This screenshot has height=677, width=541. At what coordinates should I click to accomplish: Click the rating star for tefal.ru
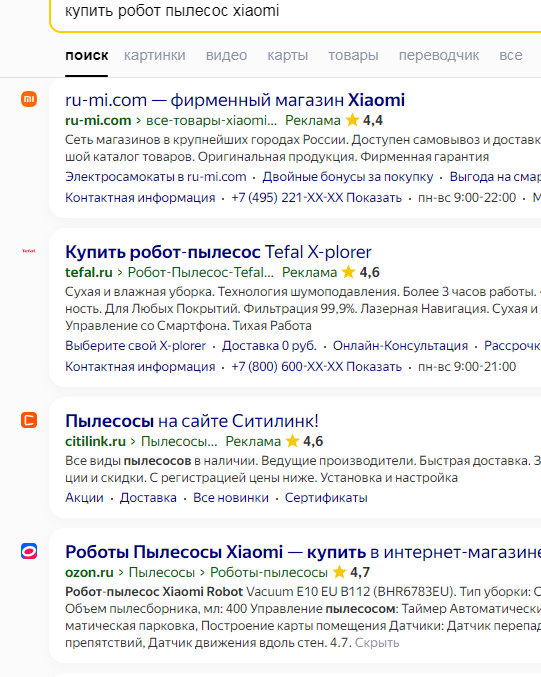point(348,272)
